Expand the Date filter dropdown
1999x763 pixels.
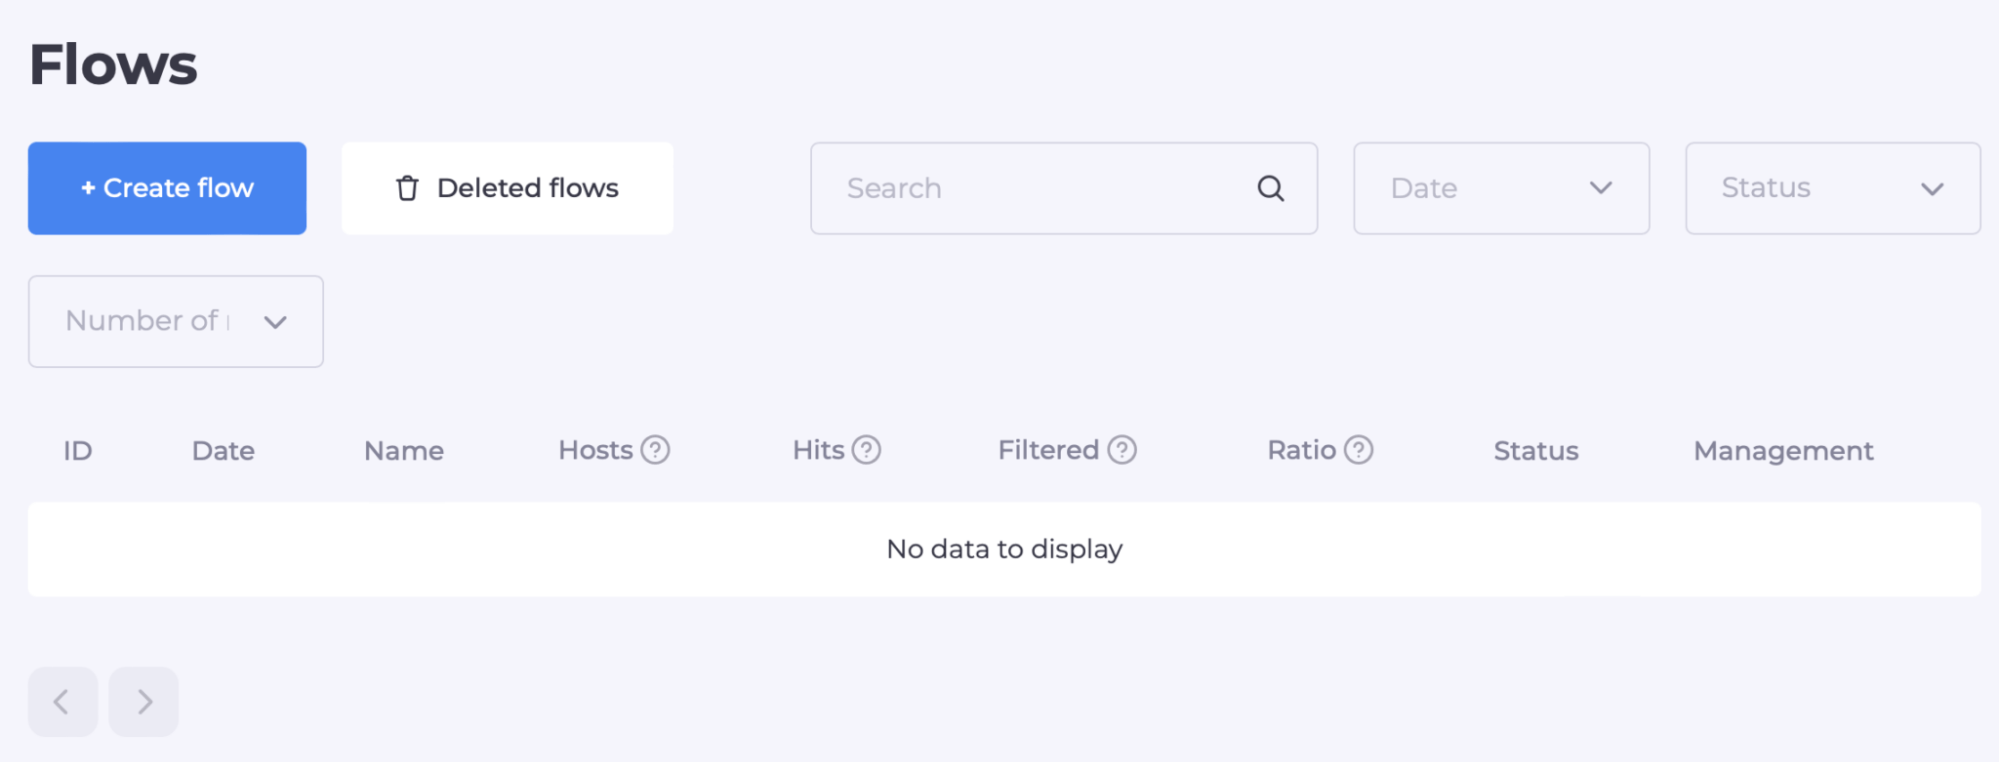coord(1500,188)
